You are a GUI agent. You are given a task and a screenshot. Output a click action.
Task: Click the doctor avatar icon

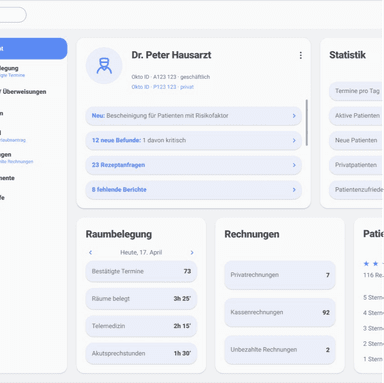click(104, 65)
